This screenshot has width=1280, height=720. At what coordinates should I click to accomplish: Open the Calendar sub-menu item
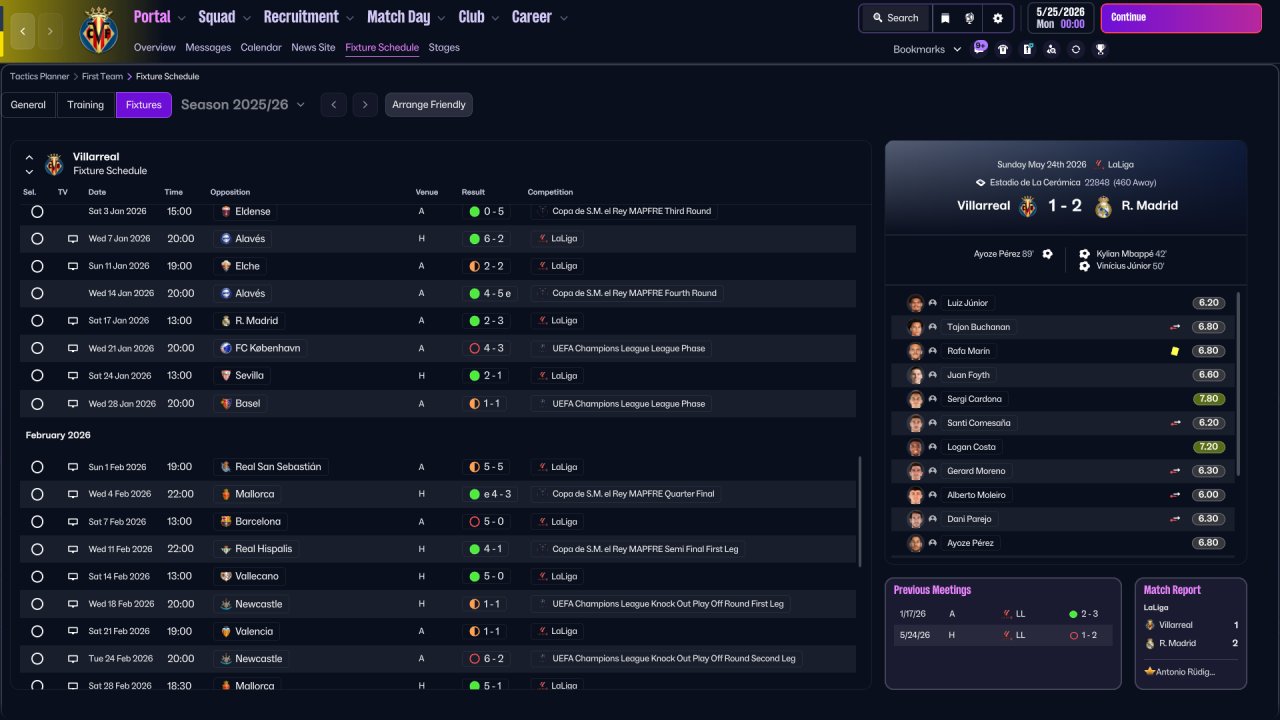pyautogui.click(x=261, y=47)
